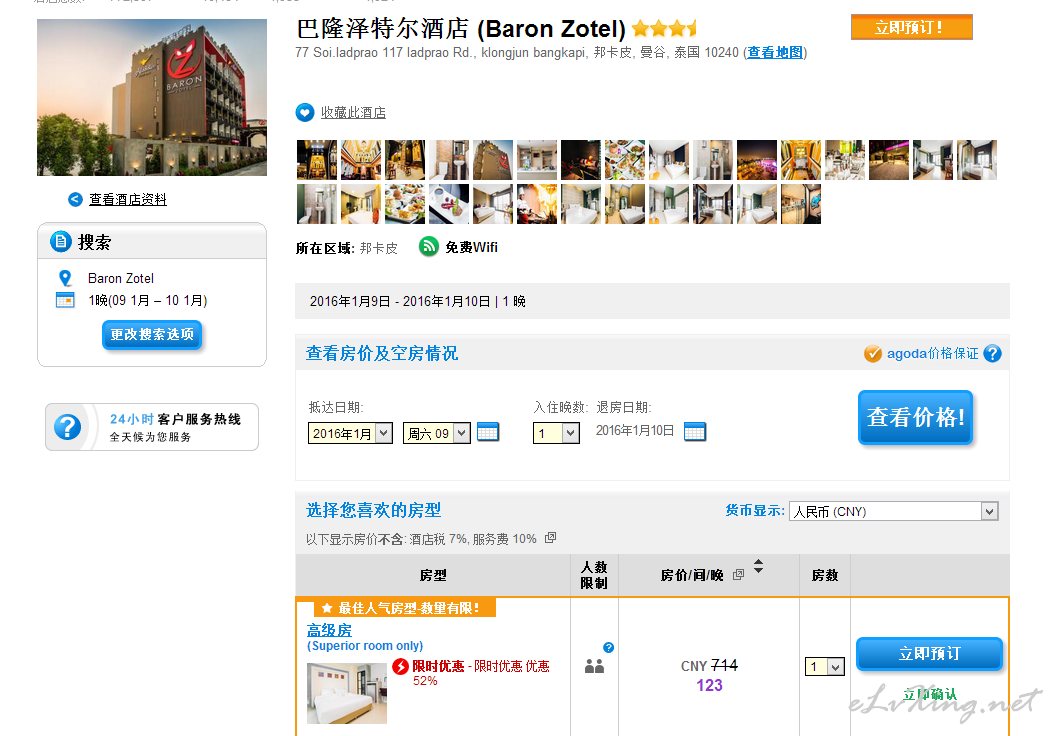The image size is (1053, 736).
Task: Open the checkout date calendar icon
Action: (695, 431)
